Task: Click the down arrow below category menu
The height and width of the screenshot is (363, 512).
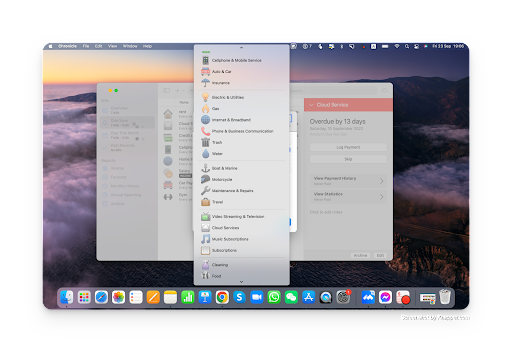Action: pyautogui.click(x=242, y=282)
